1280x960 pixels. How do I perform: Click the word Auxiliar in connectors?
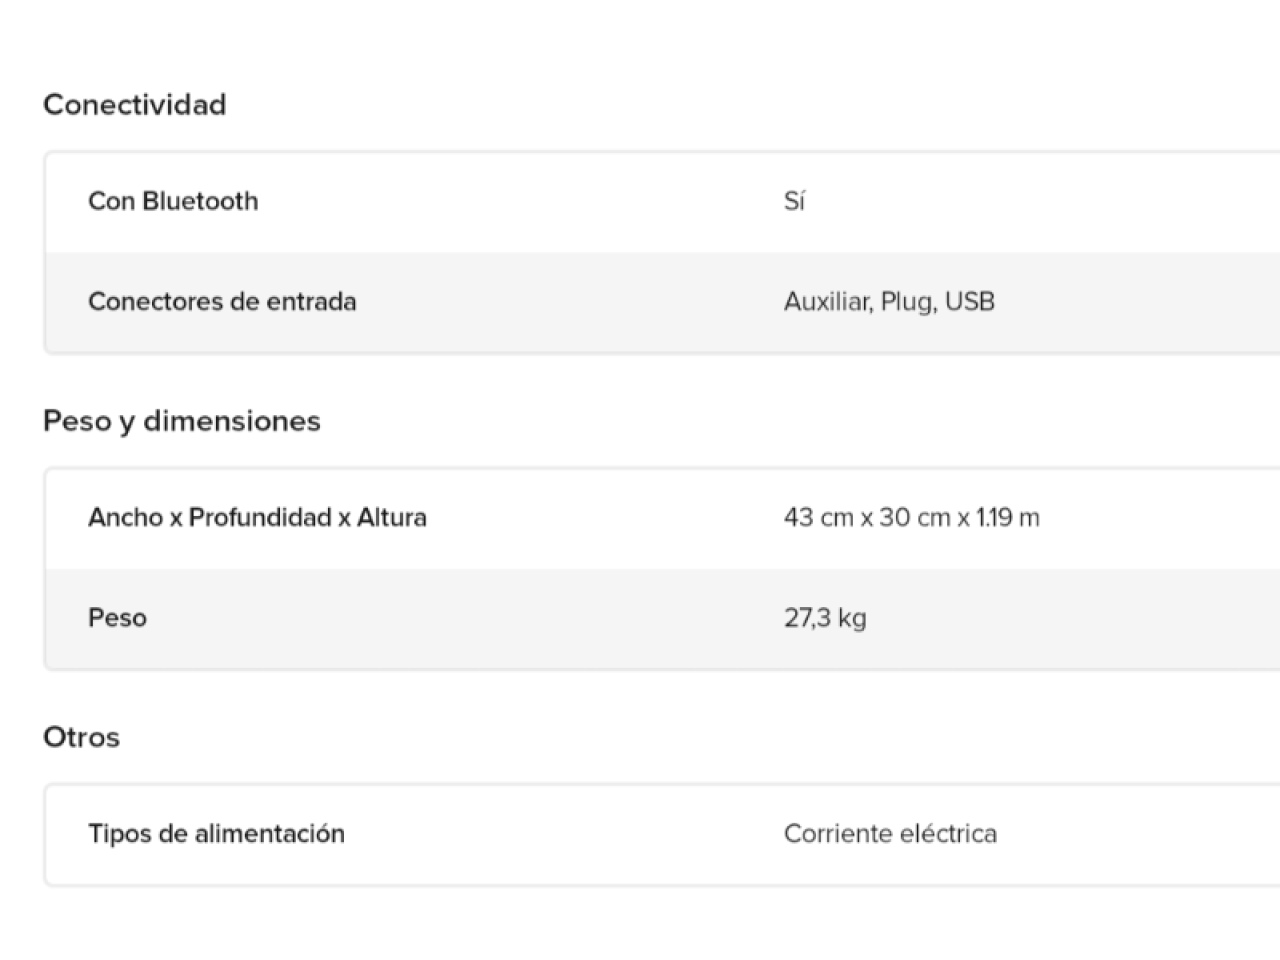[827, 302]
